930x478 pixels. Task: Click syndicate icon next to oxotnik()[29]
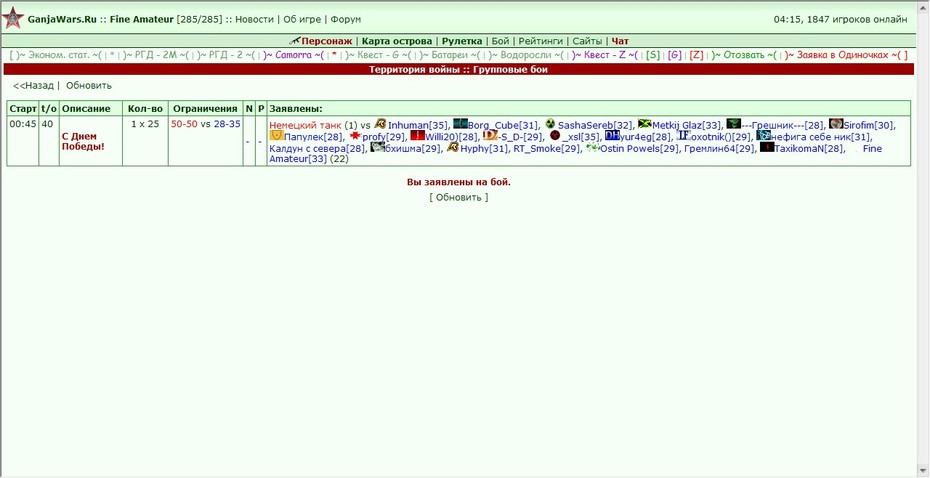click(684, 136)
